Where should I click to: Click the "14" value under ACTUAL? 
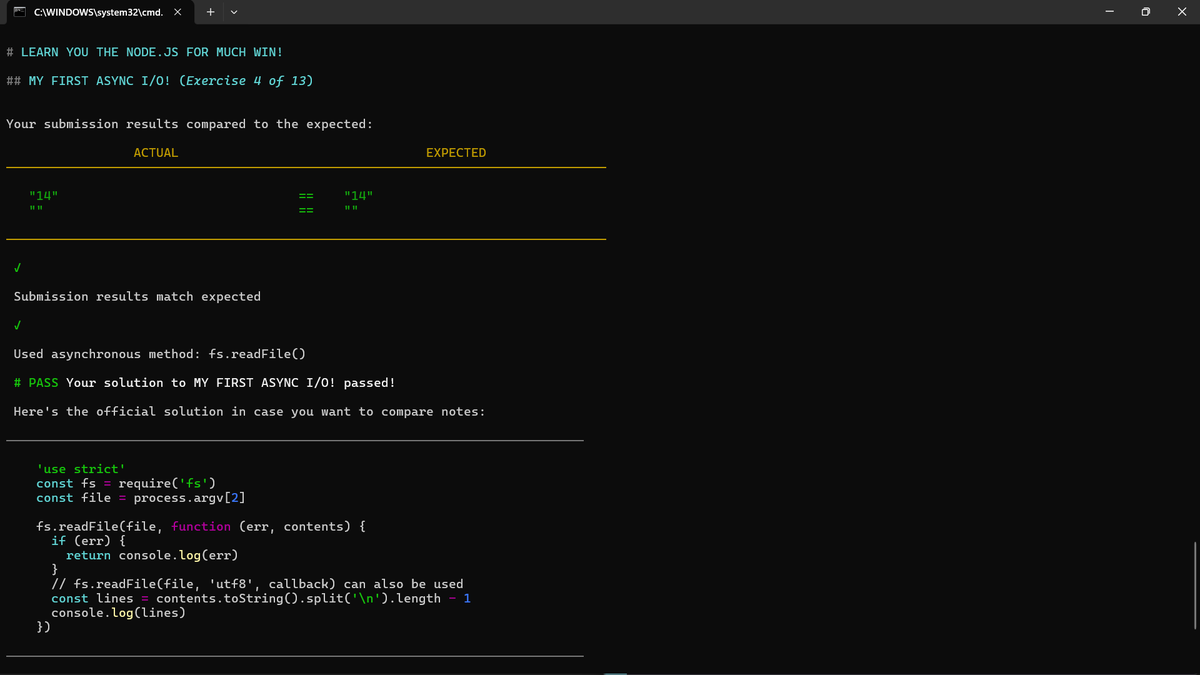44,195
